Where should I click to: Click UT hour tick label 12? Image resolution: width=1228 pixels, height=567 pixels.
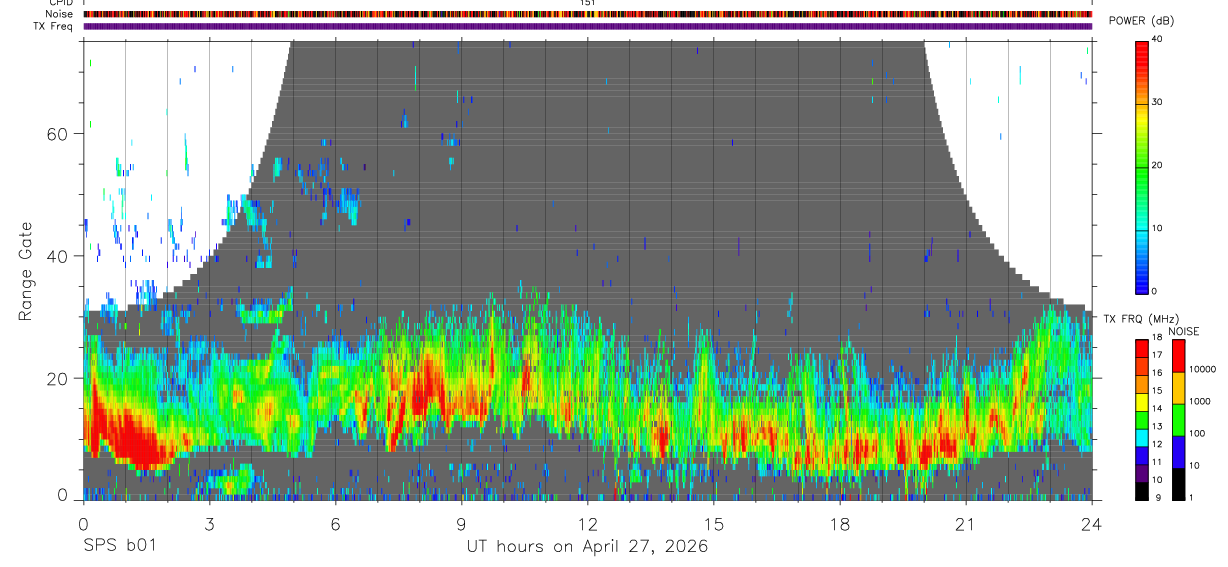(x=587, y=524)
